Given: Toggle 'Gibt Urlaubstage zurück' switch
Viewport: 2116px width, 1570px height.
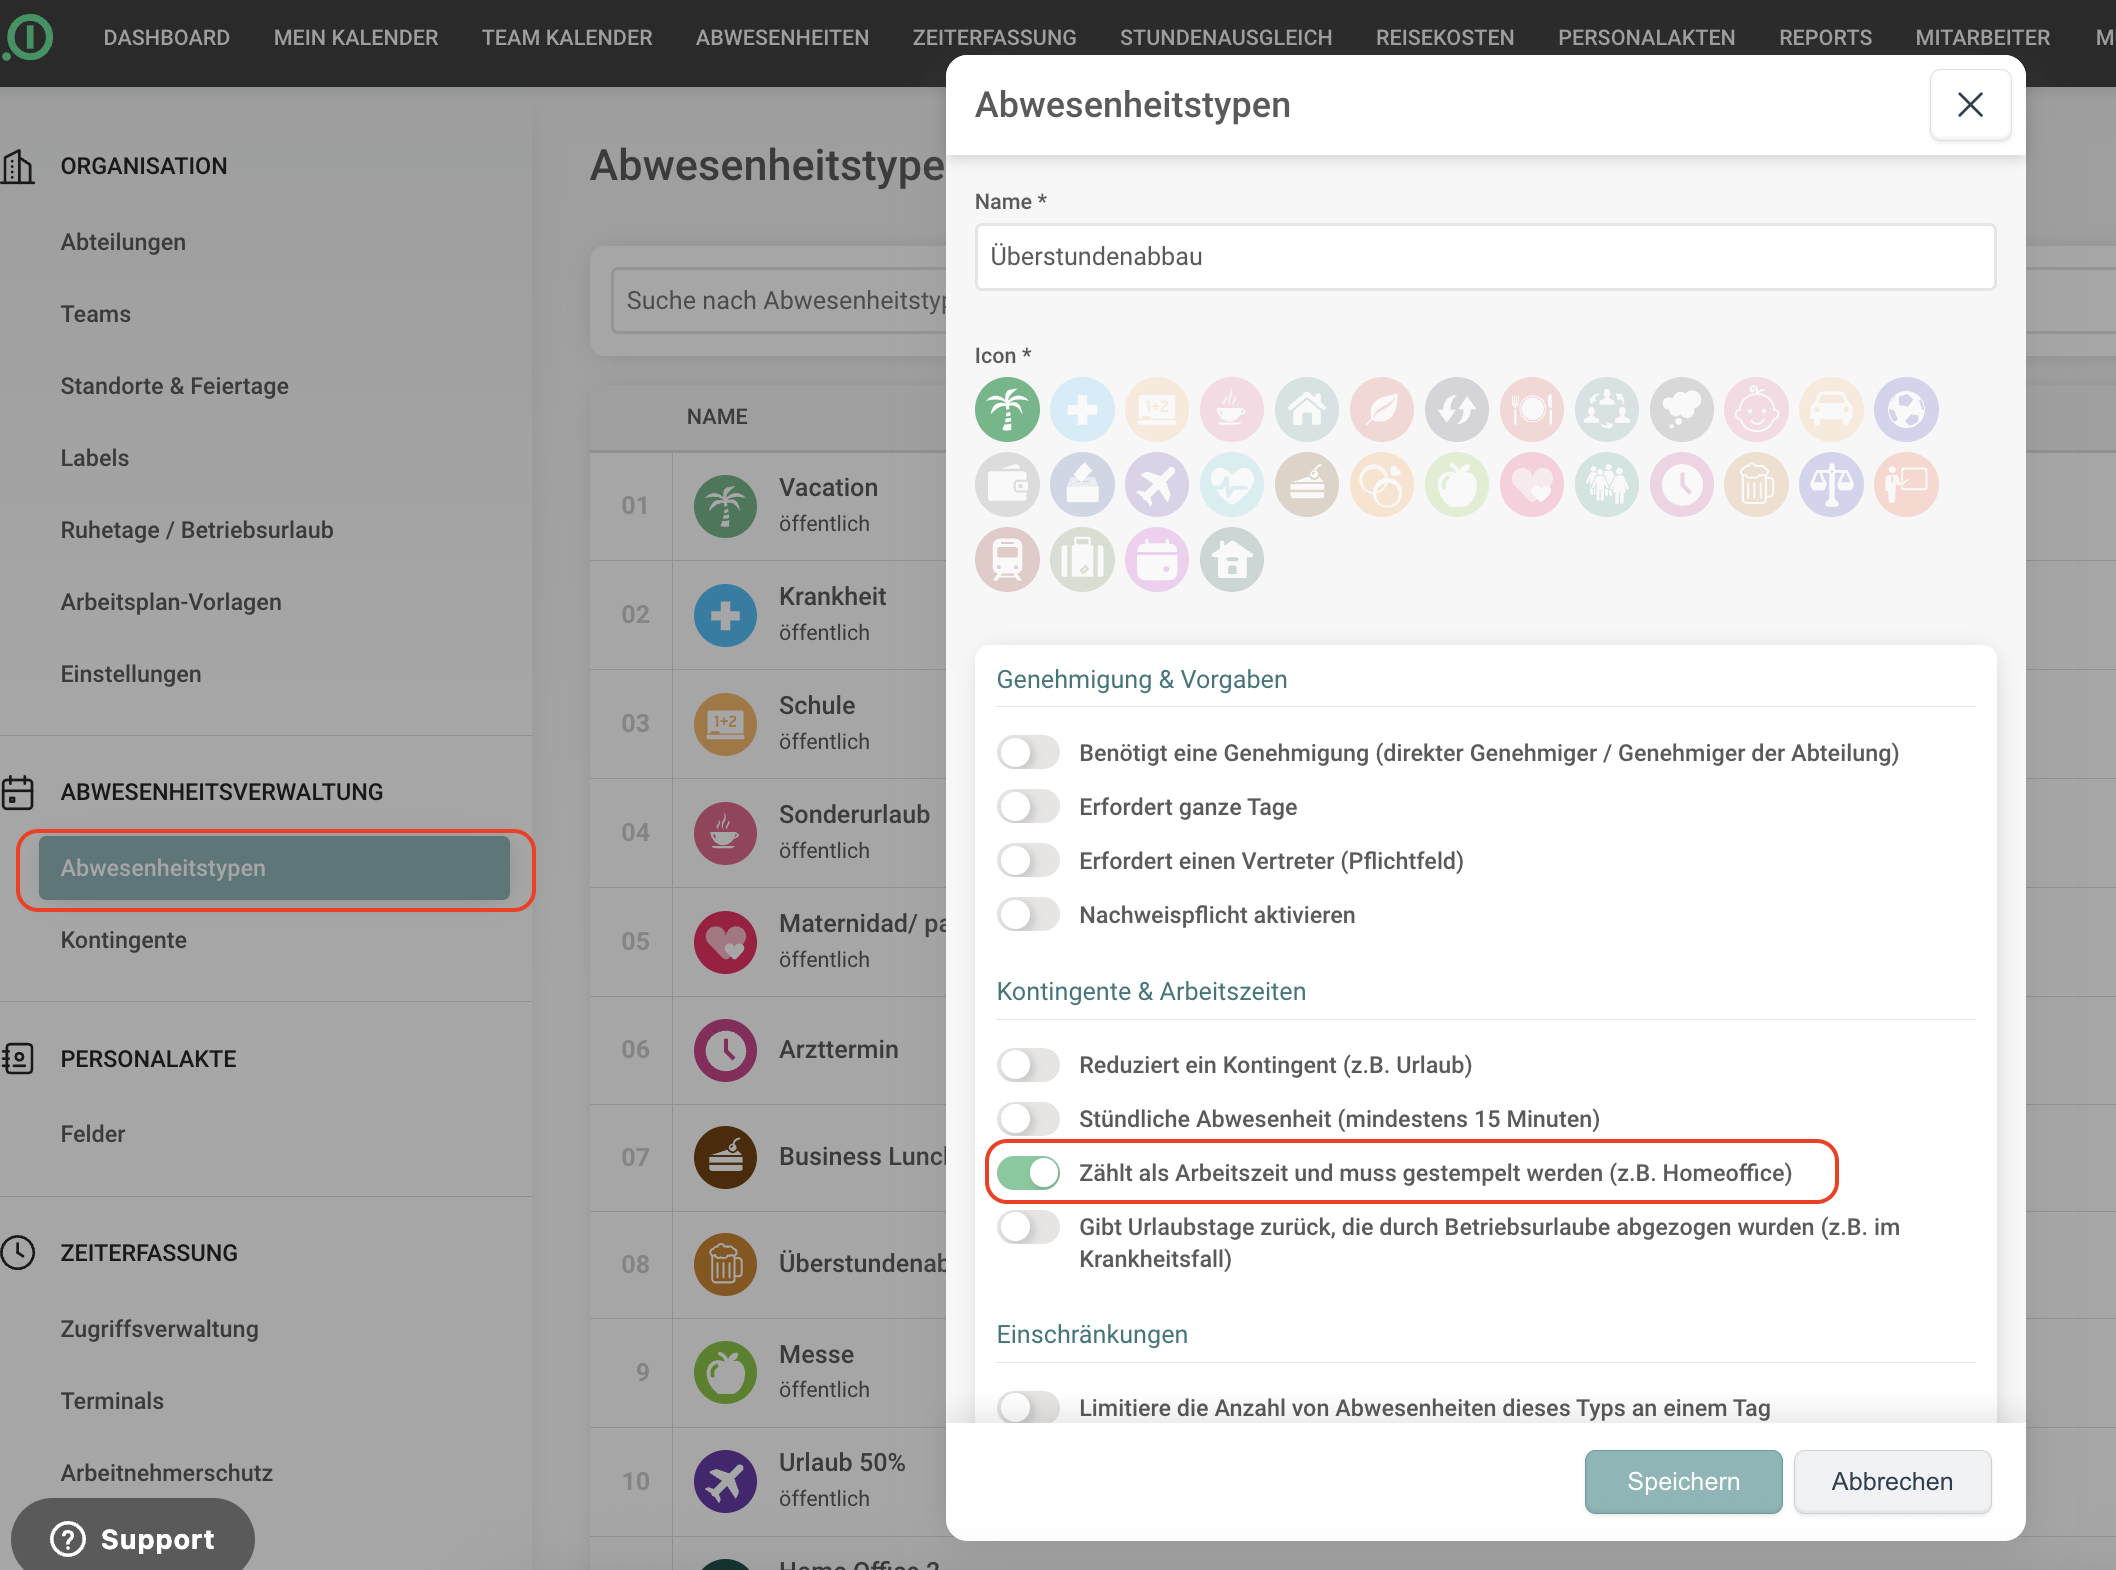Looking at the screenshot, I should [1028, 1227].
